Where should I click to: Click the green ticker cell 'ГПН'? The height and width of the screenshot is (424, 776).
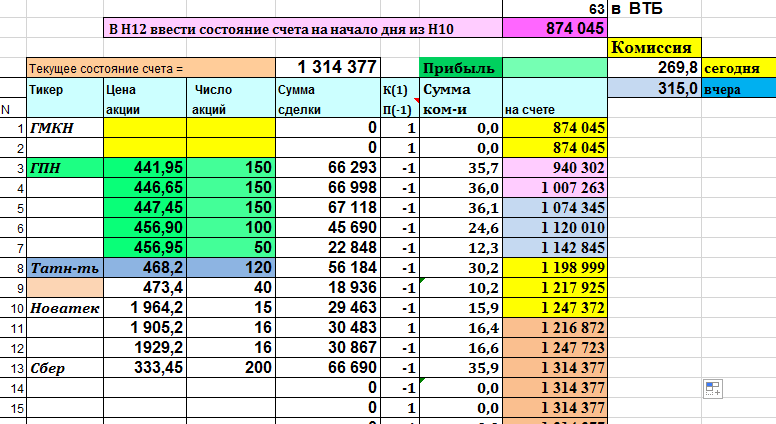(65, 168)
